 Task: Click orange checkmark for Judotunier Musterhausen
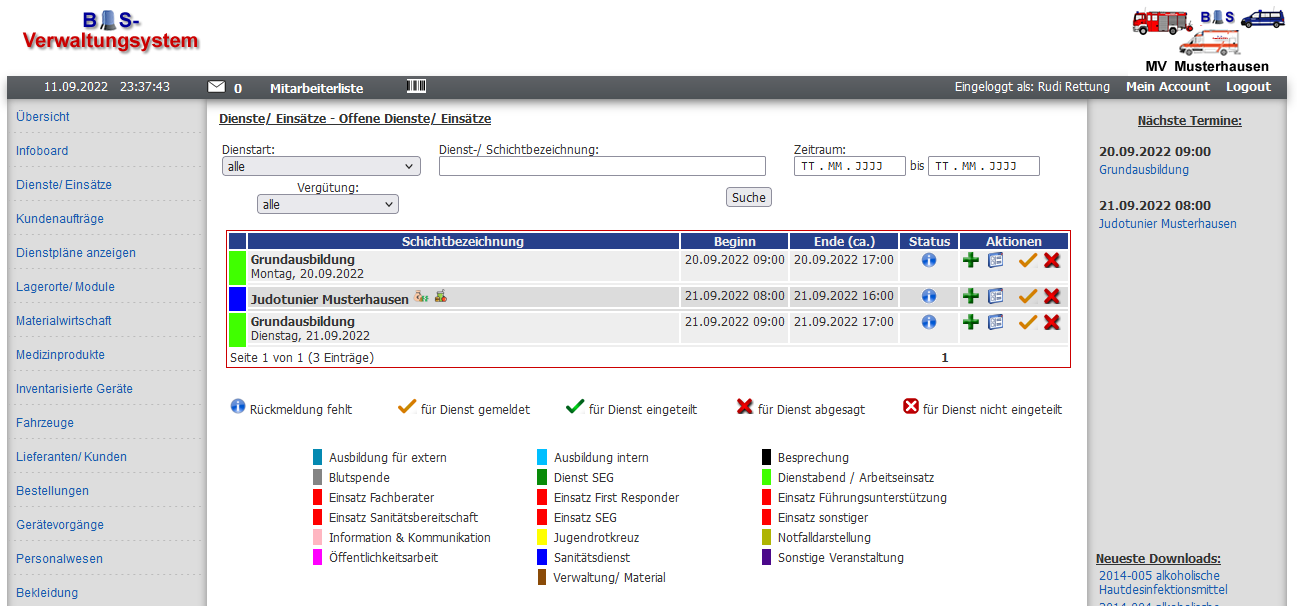(x=1027, y=296)
